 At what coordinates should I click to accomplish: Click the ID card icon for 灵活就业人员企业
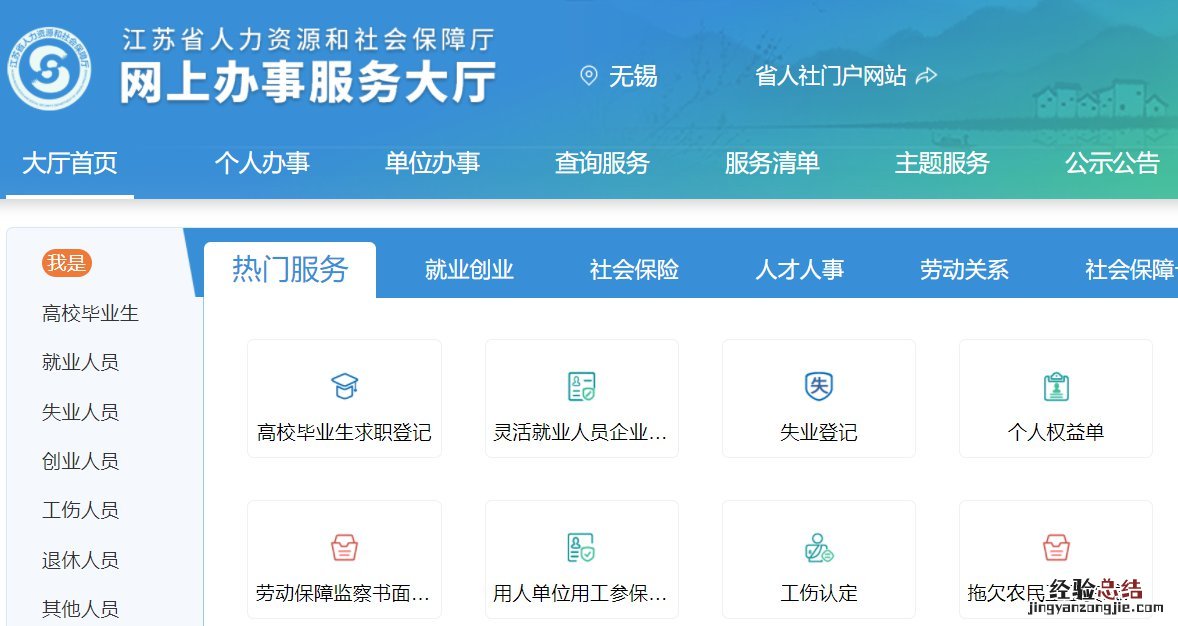(581, 386)
